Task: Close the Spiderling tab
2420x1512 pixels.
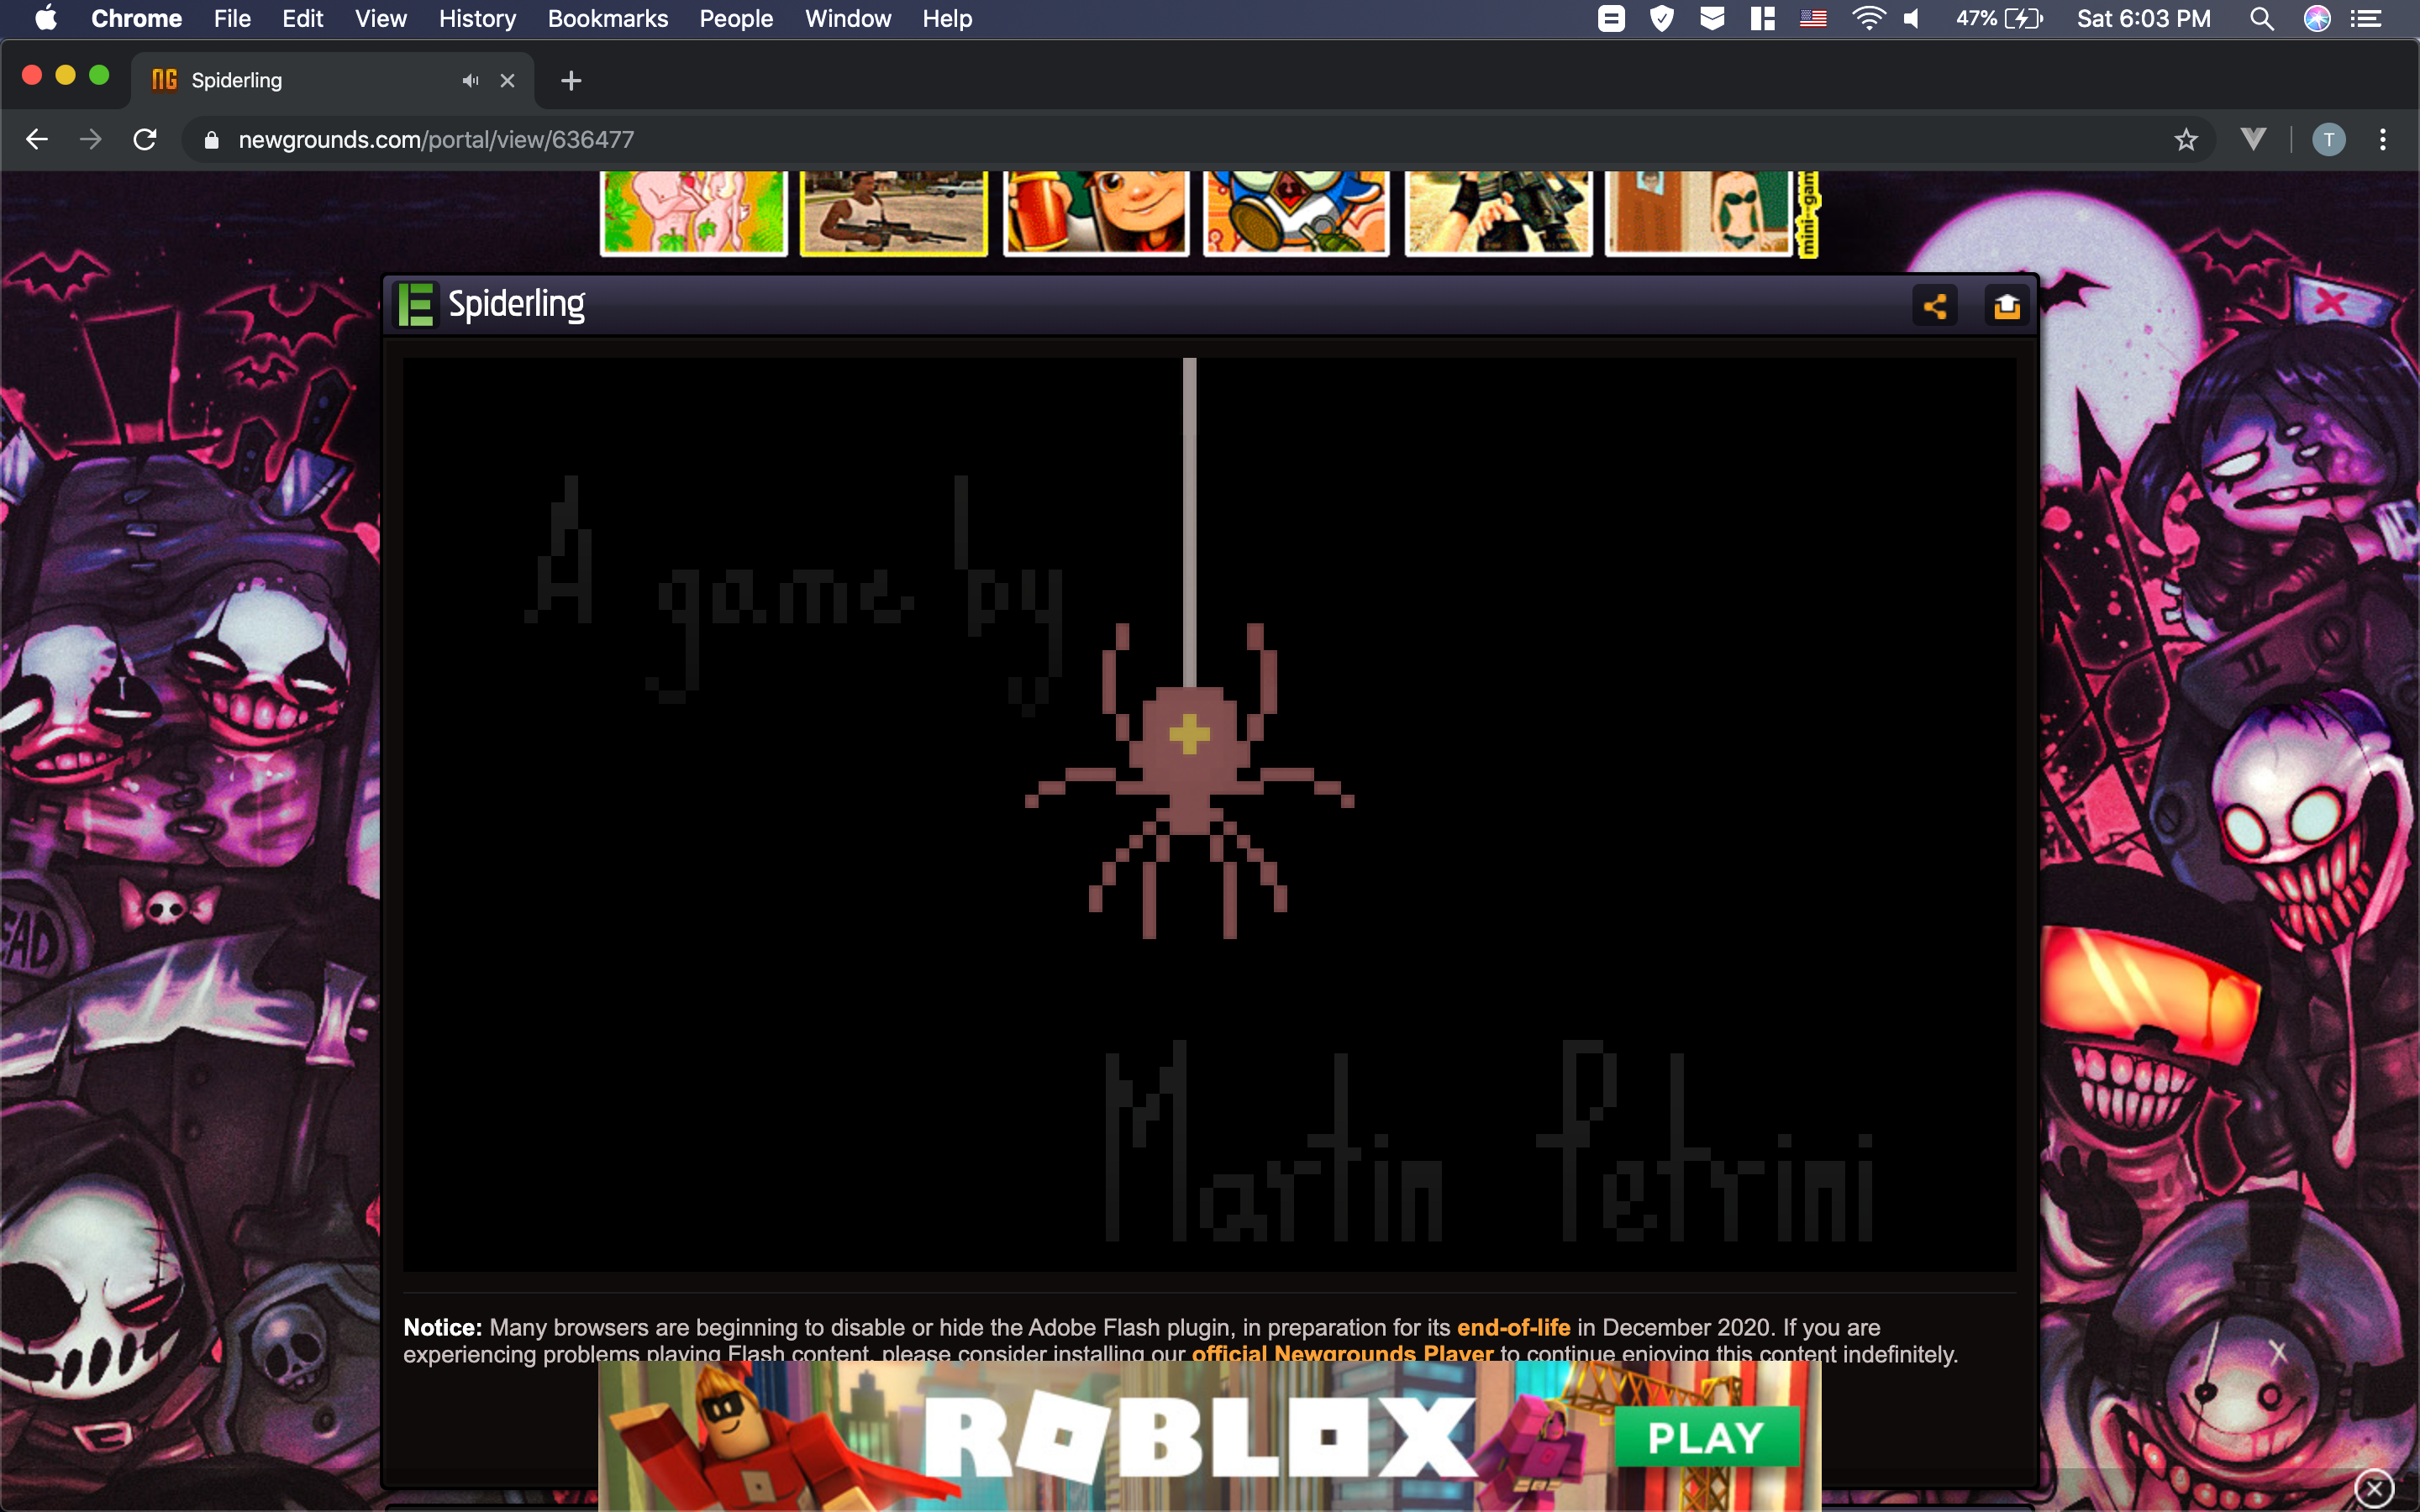Action: coord(507,81)
